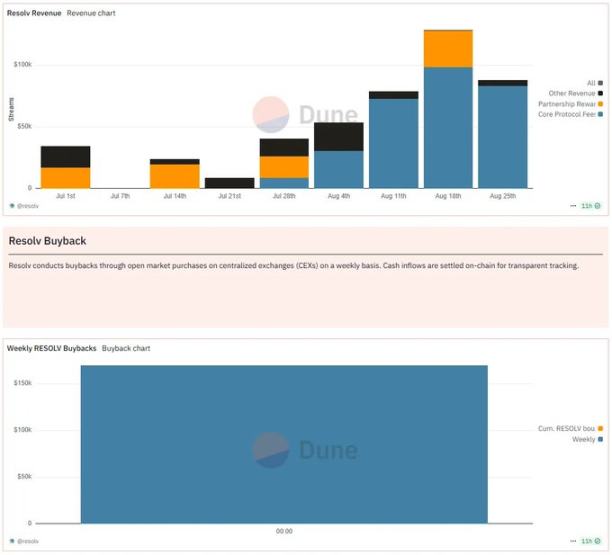Click the @resolv author avatar under revenue chart
612x555 pixels.
(x=12, y=205)
